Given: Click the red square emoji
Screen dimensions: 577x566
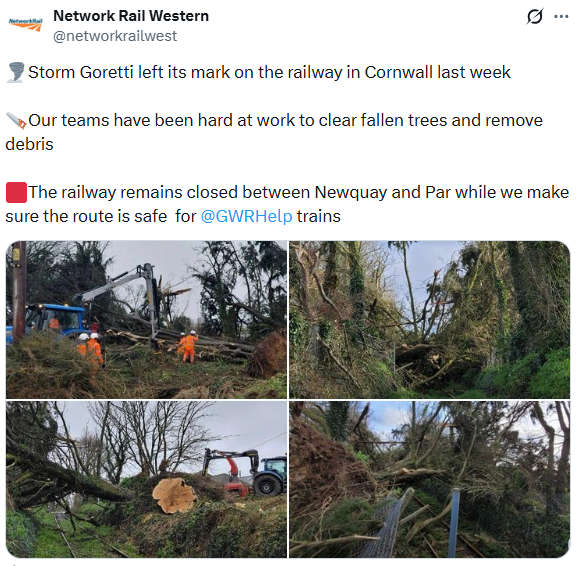Looking at the screenshot, I should pos(17,192).
